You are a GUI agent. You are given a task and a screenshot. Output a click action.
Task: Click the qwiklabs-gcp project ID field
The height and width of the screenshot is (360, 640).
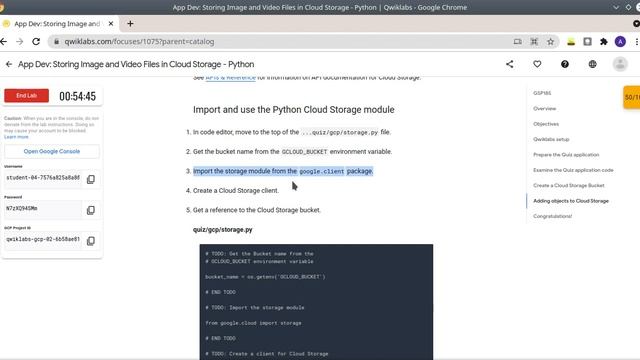[x=43, y=239]
